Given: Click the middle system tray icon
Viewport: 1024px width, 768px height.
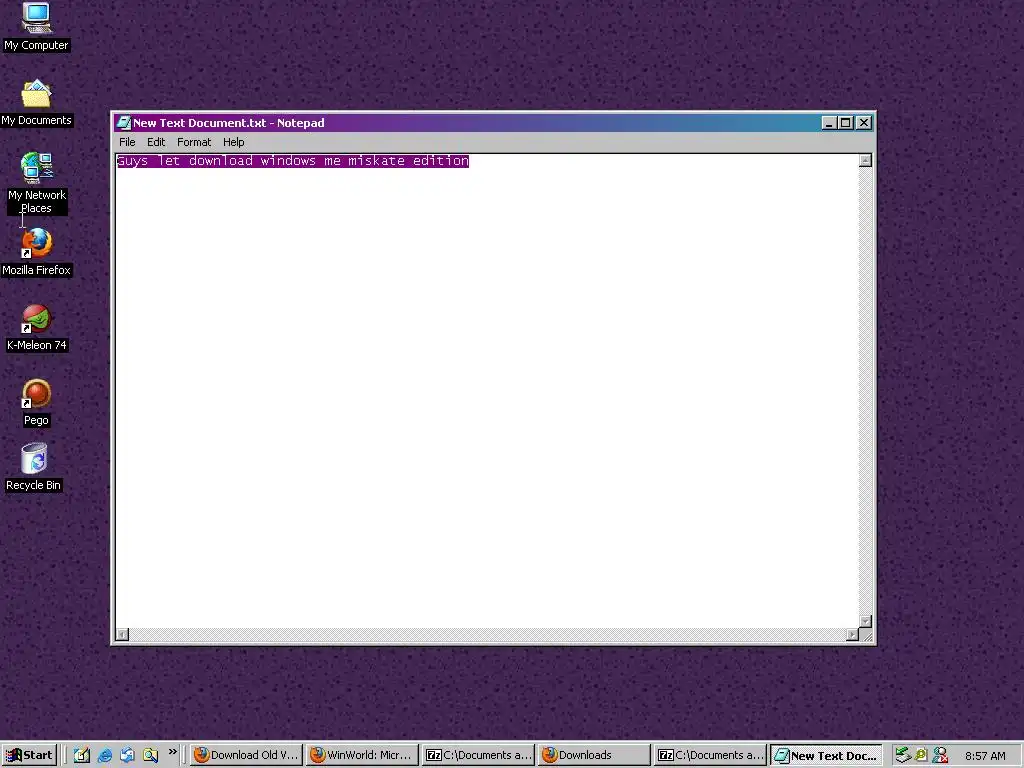Looking at the screenshot, I should click(x=921, y=755).
